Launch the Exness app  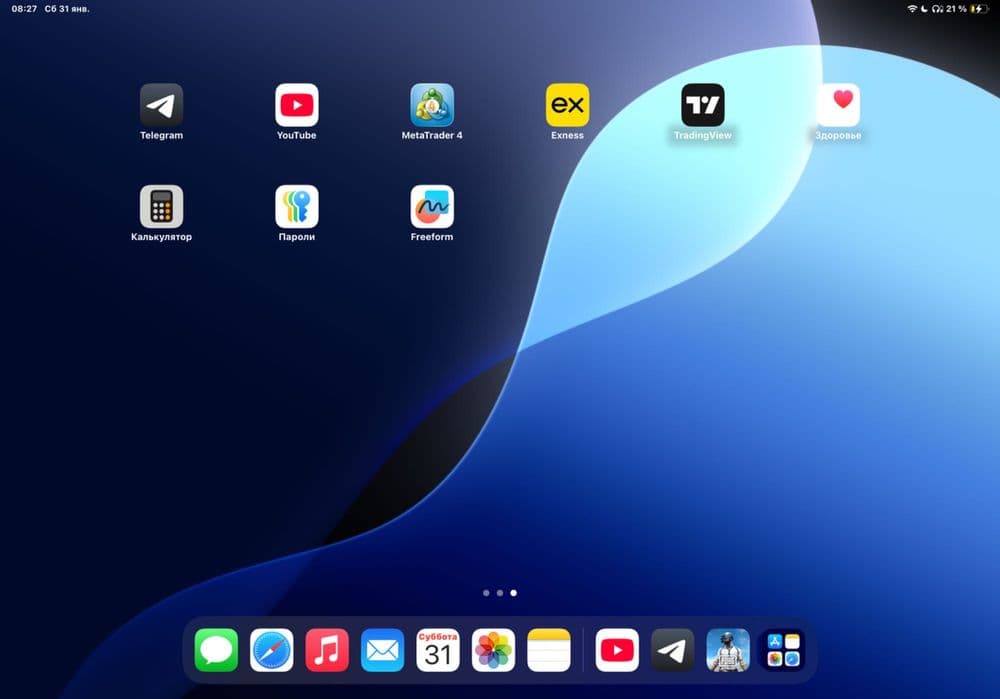coord(567,105)
